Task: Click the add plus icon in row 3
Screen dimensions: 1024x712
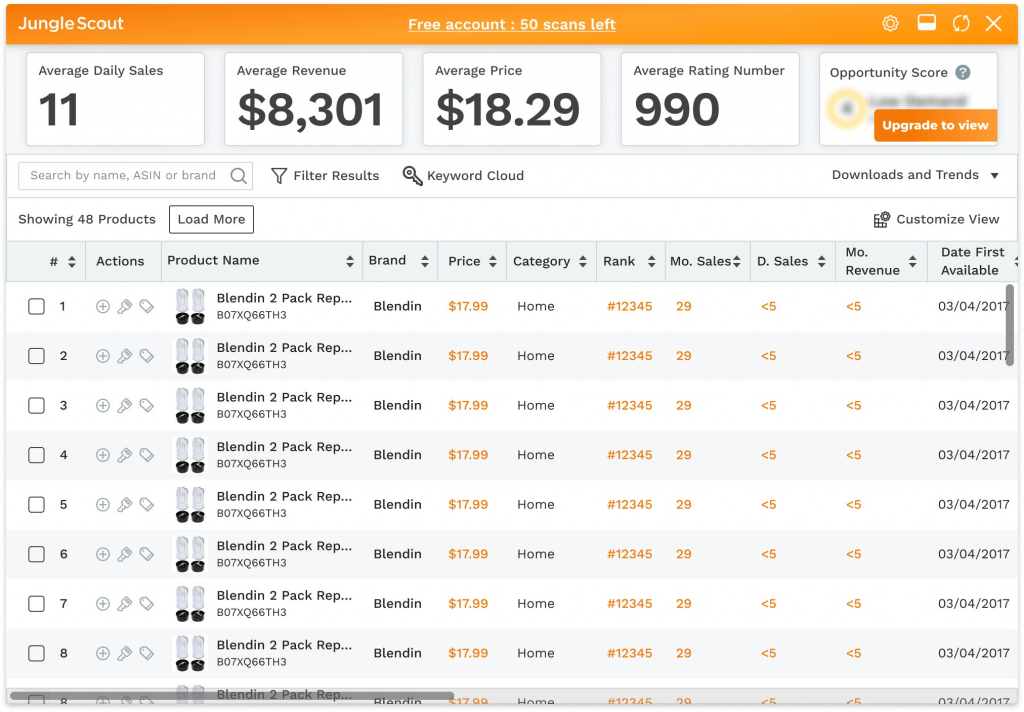Action: pyautogui.click(x=103, y=406)
